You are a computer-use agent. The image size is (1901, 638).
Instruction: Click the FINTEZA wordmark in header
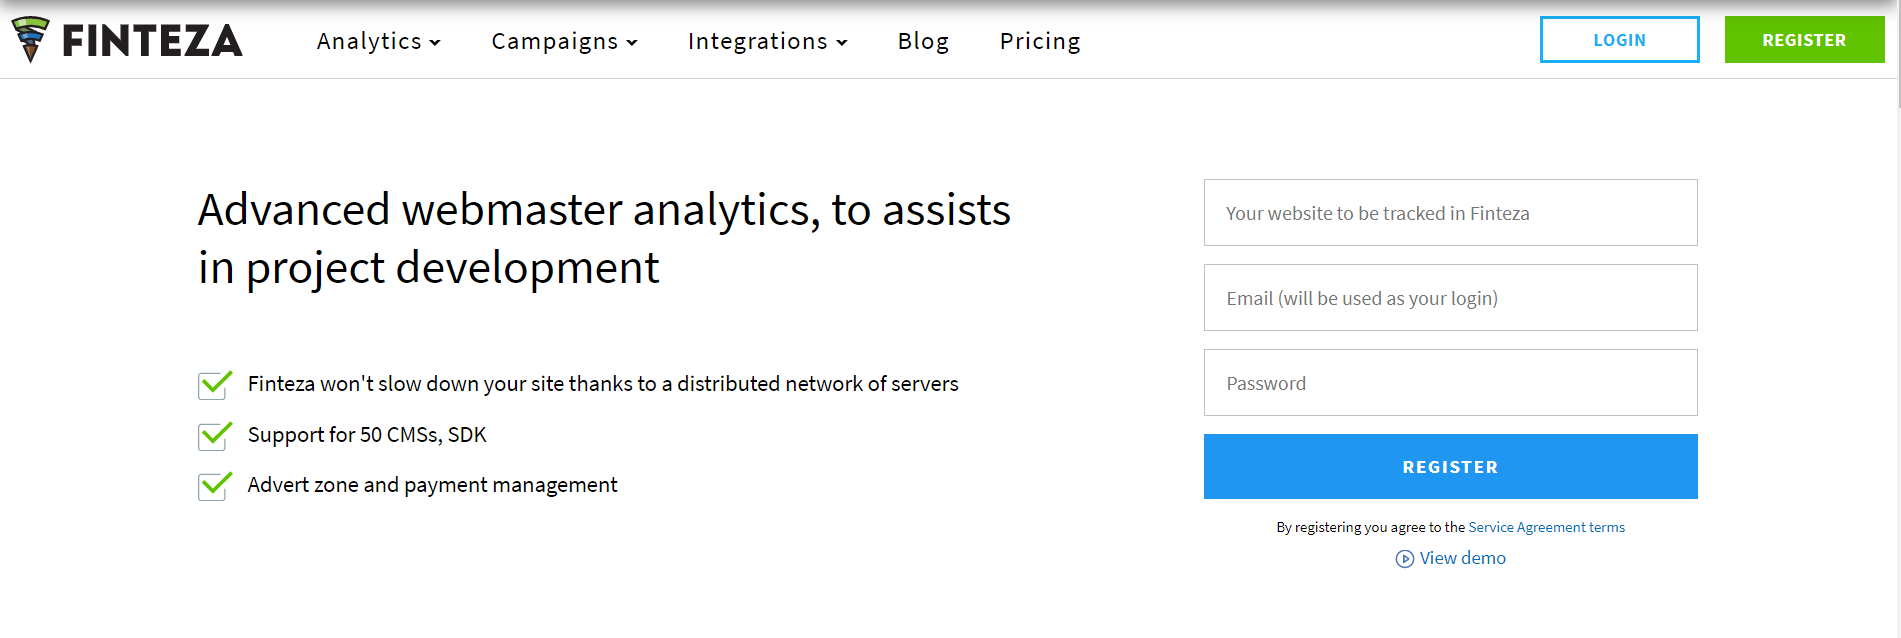click(152, 41)
